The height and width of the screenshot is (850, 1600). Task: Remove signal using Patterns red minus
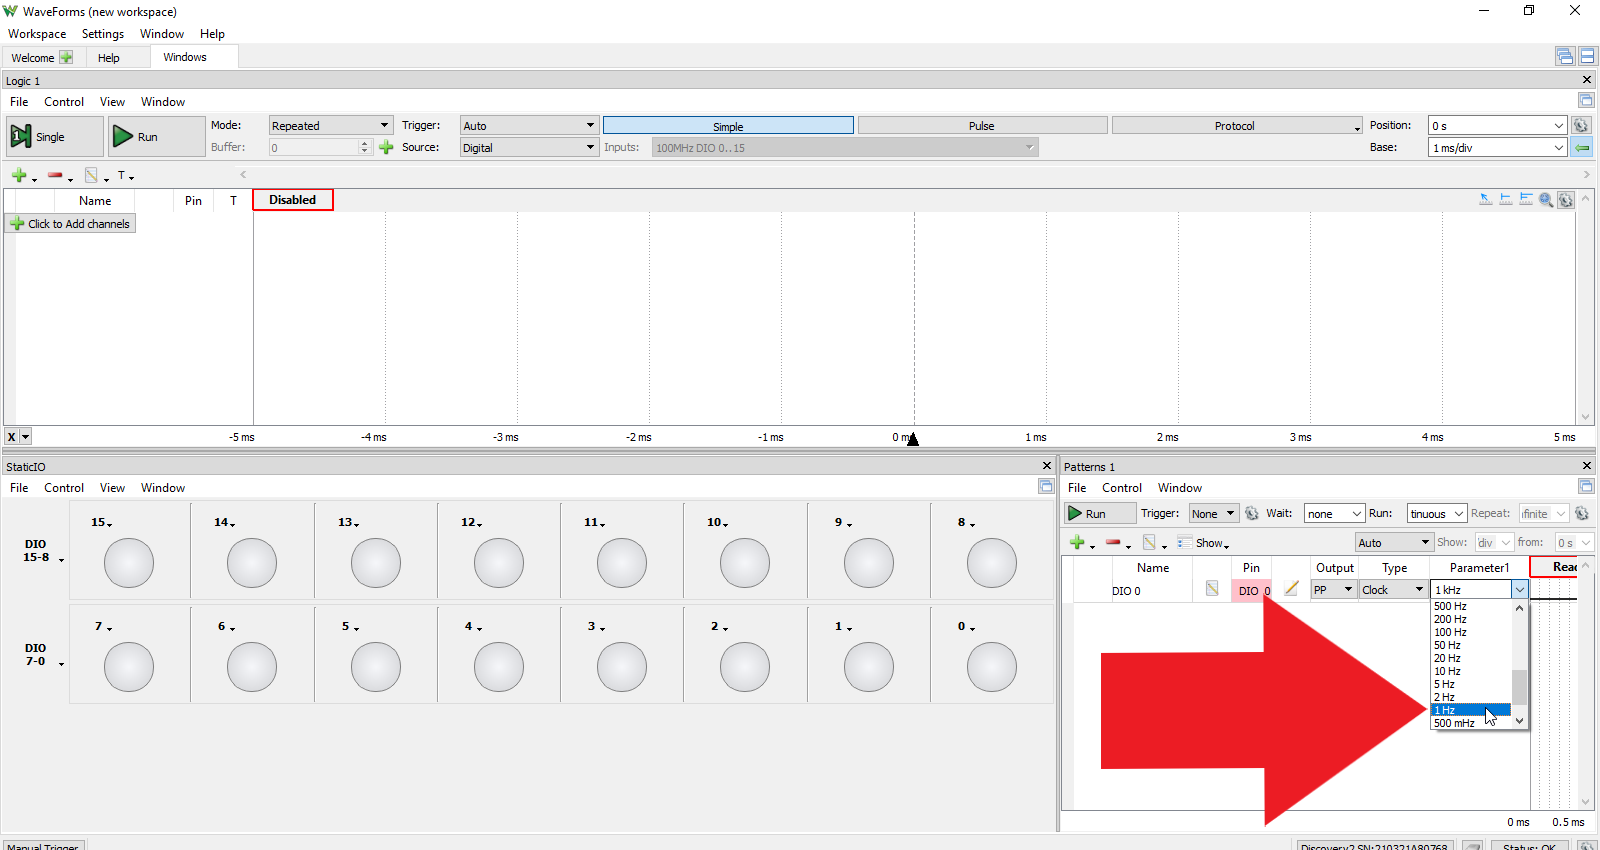[x=1113, y=543]
